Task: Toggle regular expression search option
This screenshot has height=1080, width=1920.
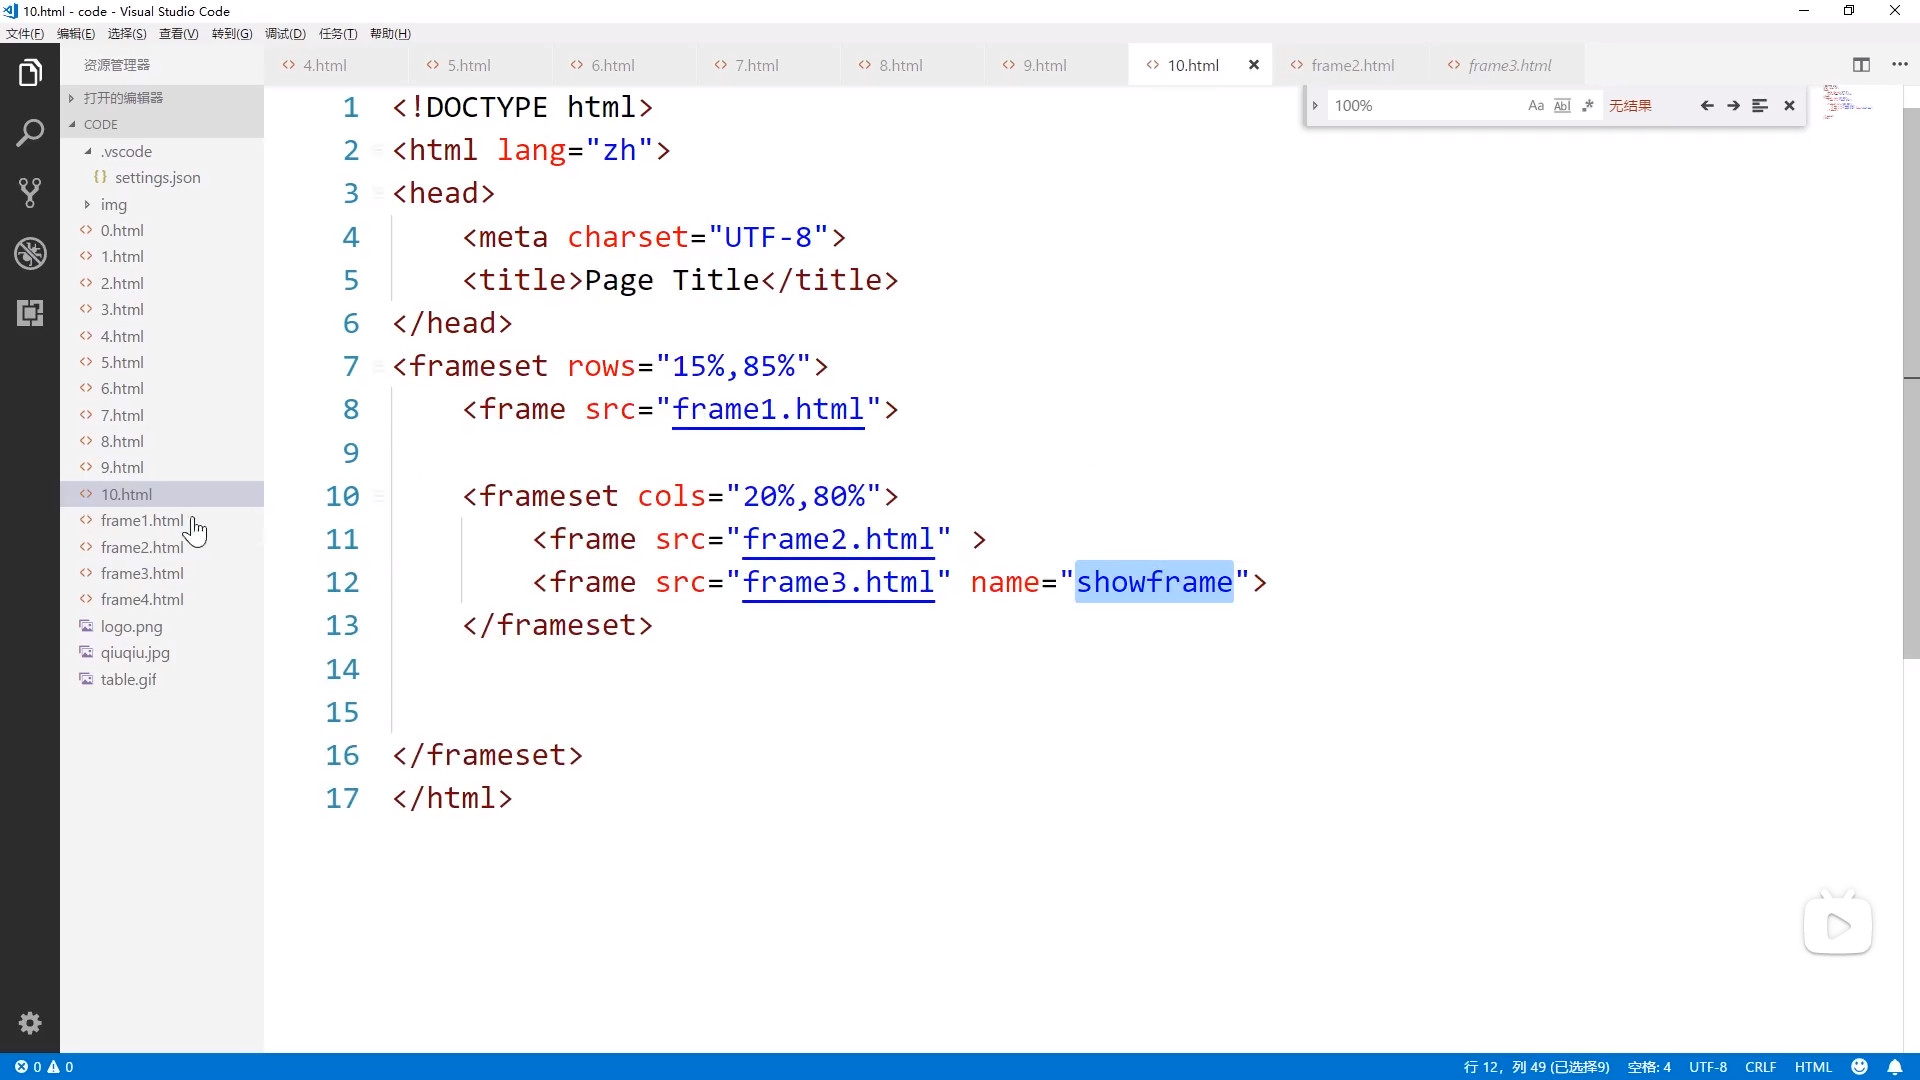Action: (1588, 106)
